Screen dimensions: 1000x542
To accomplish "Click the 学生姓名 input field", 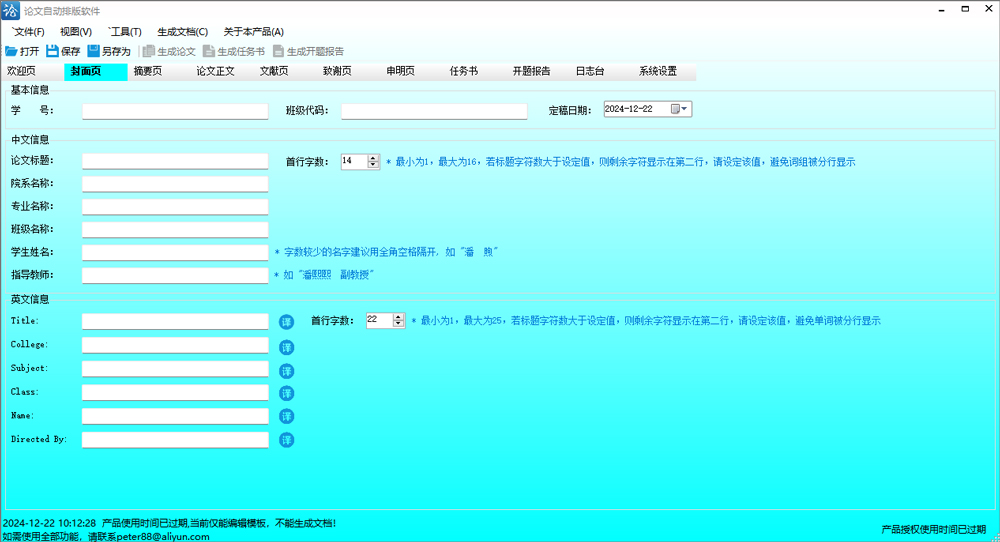I will [175, 253].
